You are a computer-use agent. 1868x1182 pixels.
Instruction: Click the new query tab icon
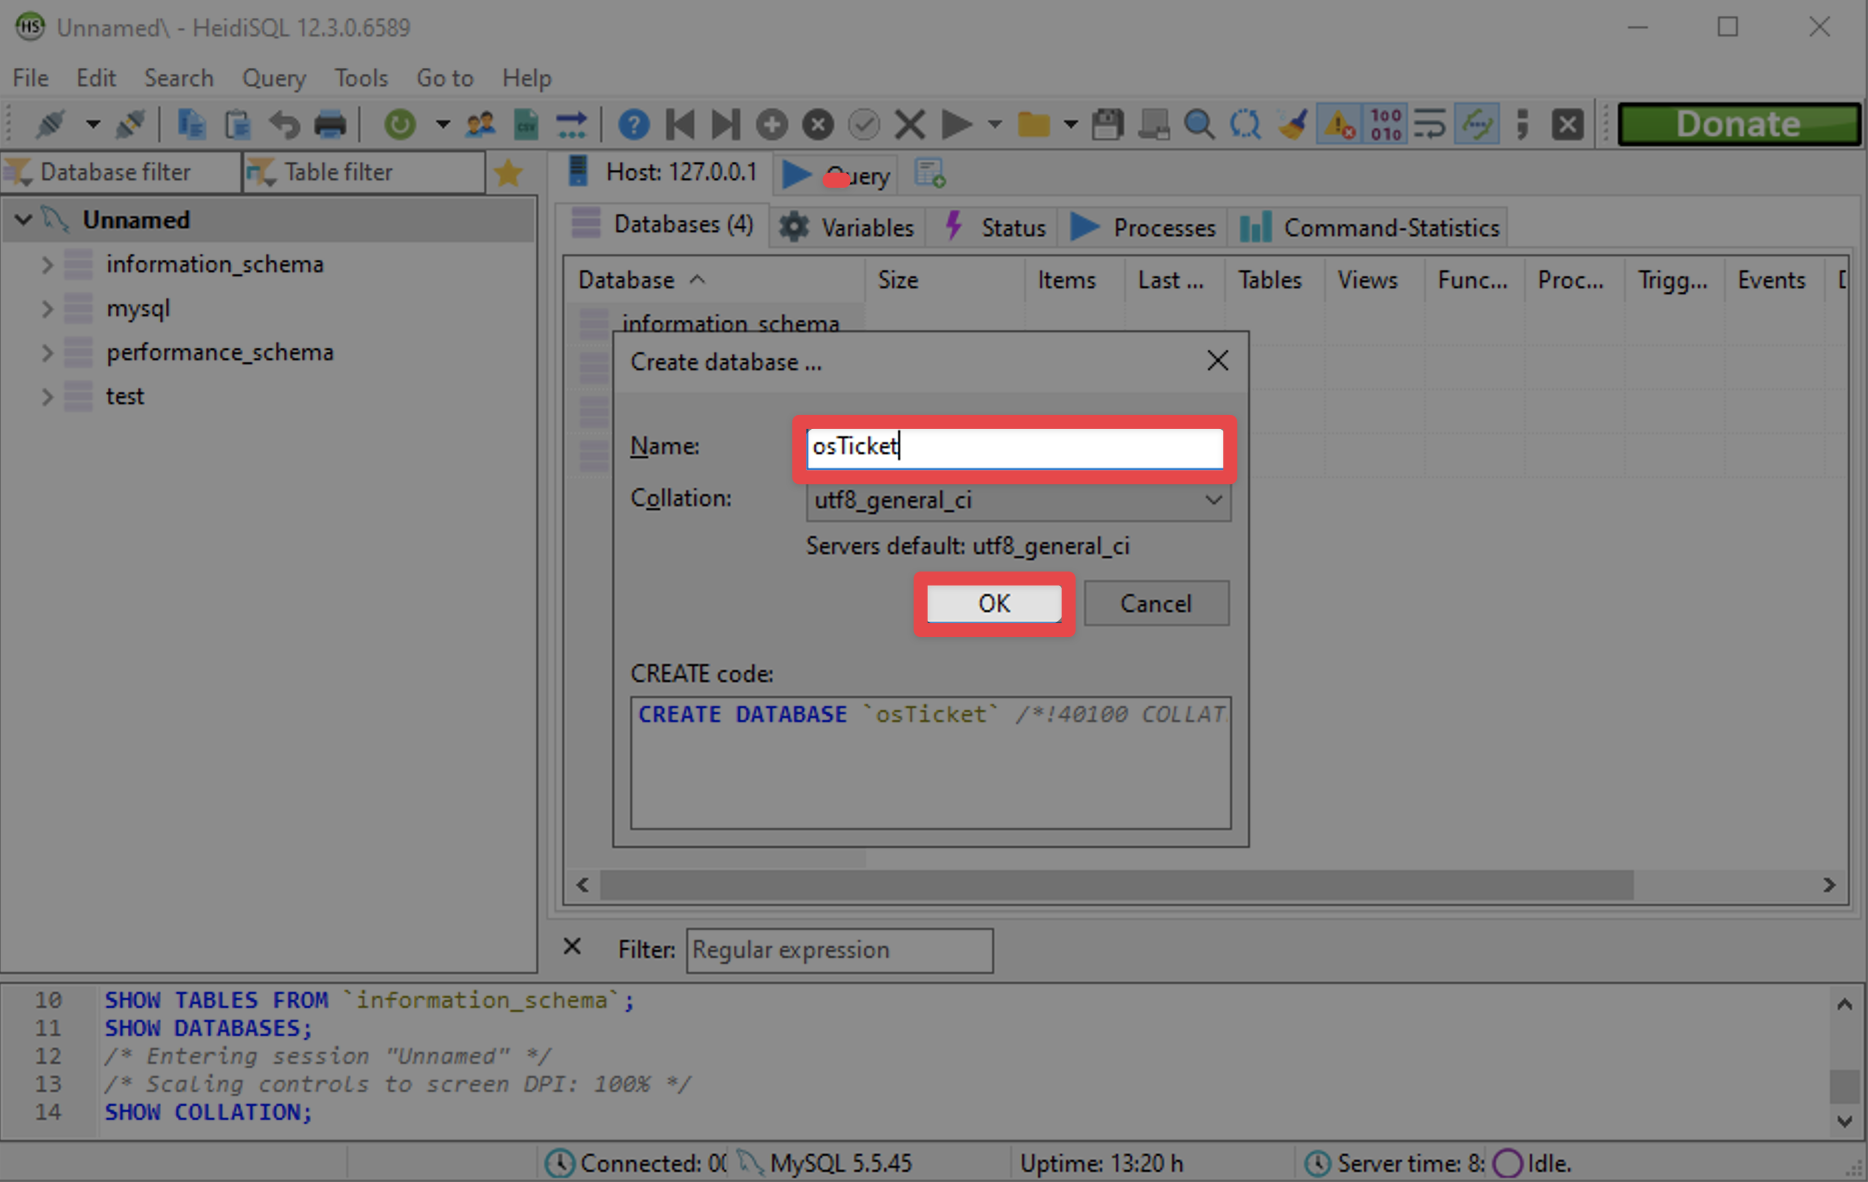930,173
